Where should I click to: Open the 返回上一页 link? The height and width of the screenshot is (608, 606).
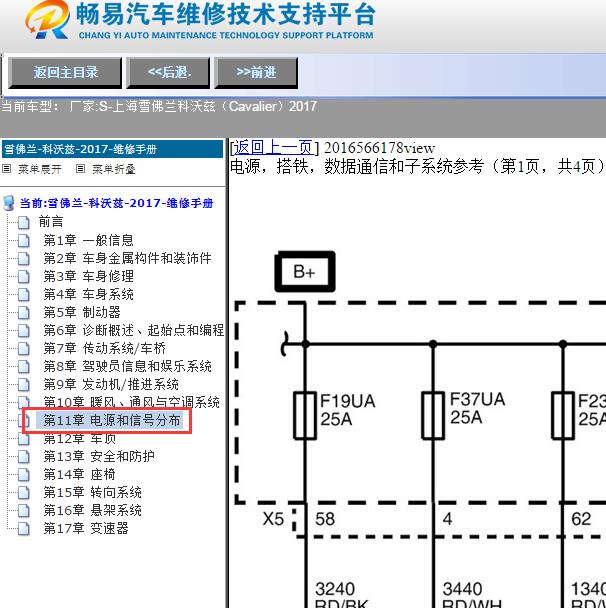pyautogui.click(x=274, y=148)
